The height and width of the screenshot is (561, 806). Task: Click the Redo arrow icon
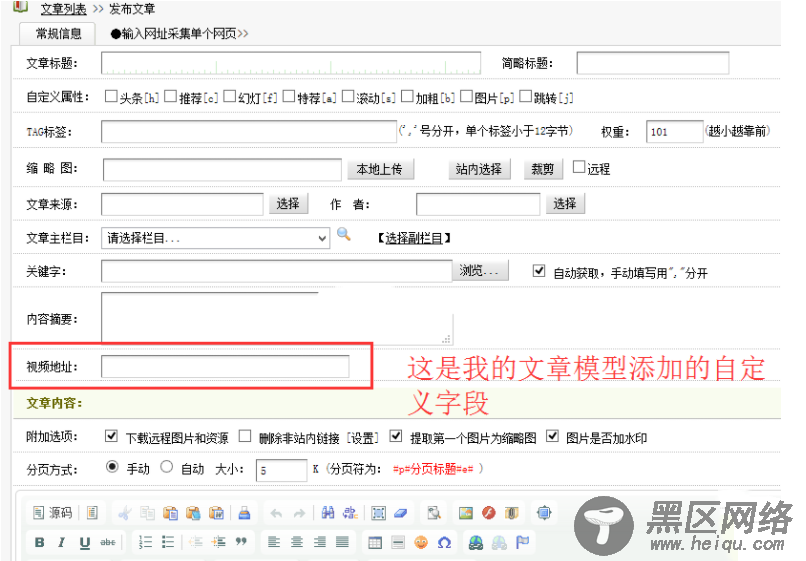click(299, 513)
